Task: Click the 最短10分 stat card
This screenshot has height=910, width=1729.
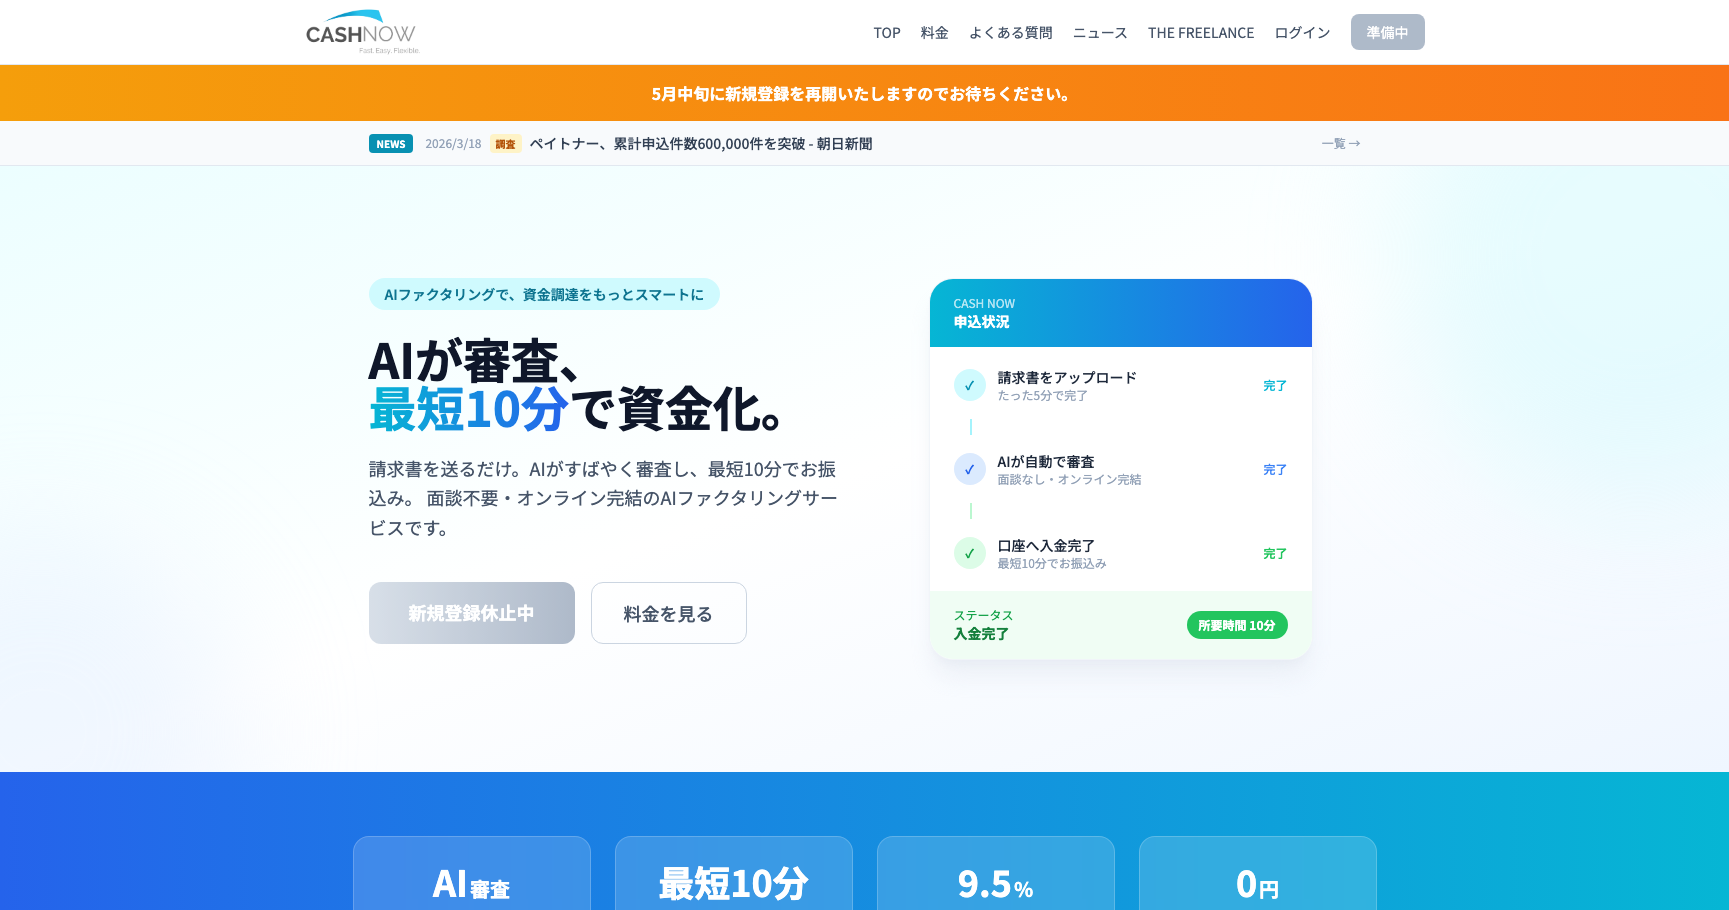Action: [734, 874]
